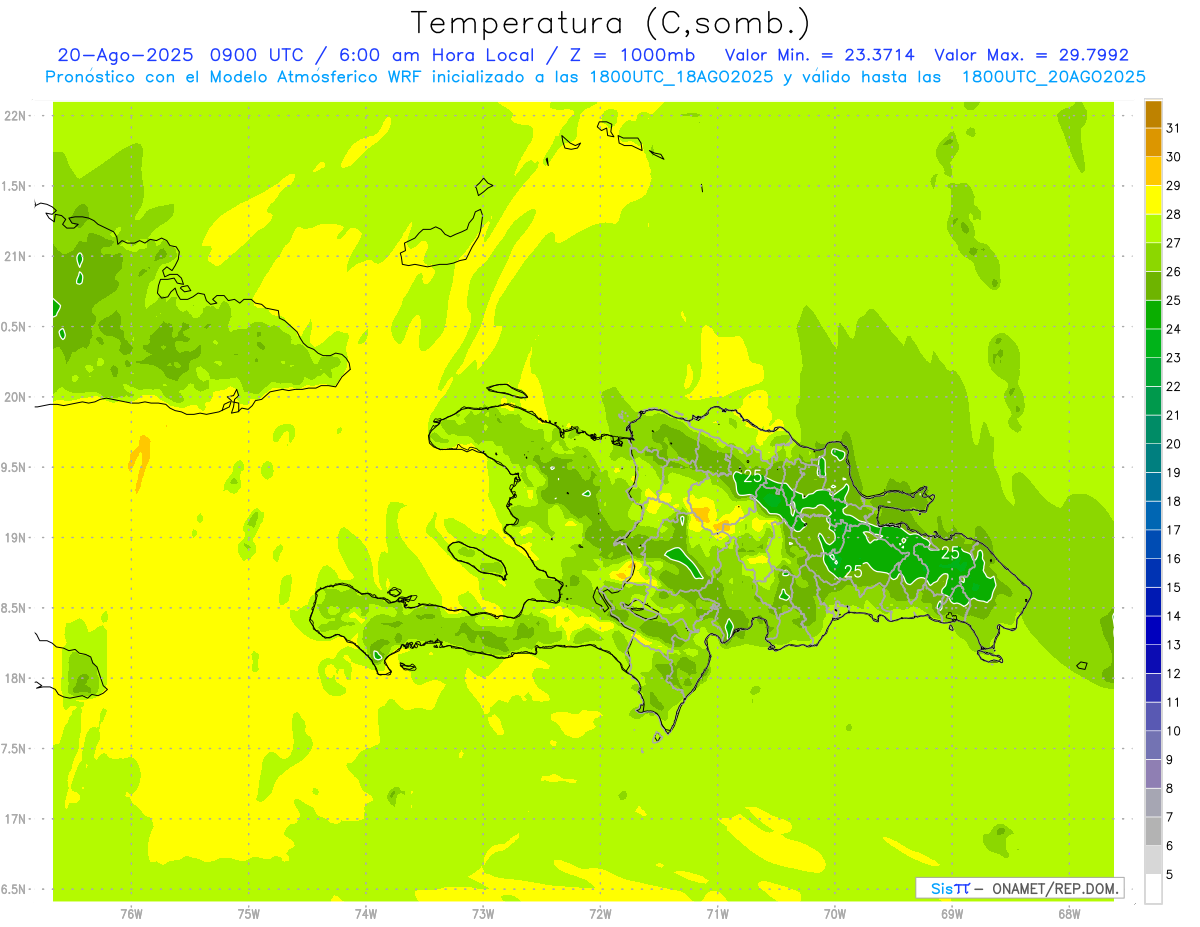Click the purple swatch between 9 and 10
The width and height of the screenshot is (1200, 927).
1153,745
